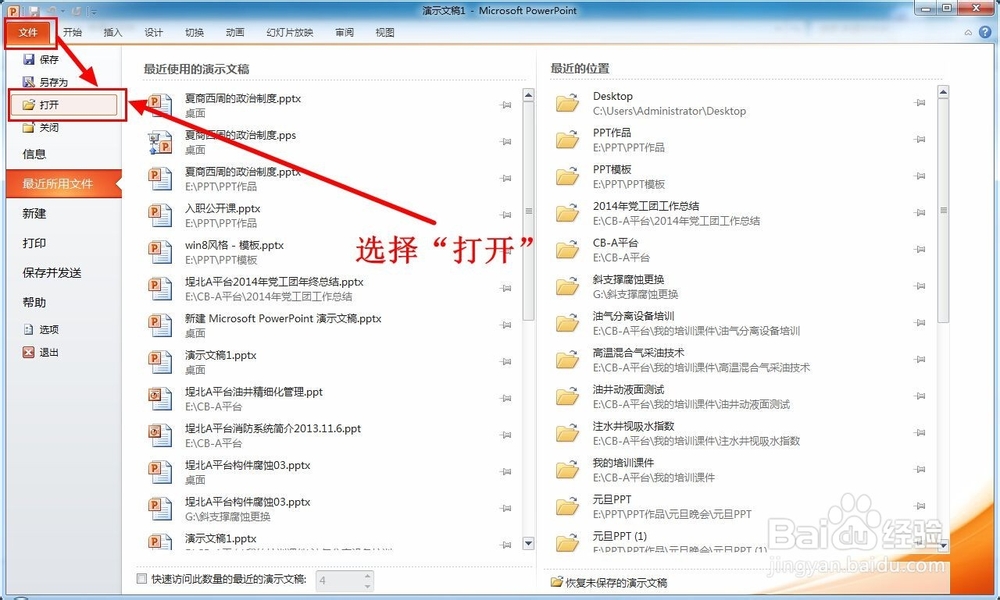Click the CB-A平台 folder icon
Image resolution: width=1000 pixels, height=600 pixels.
567,249
